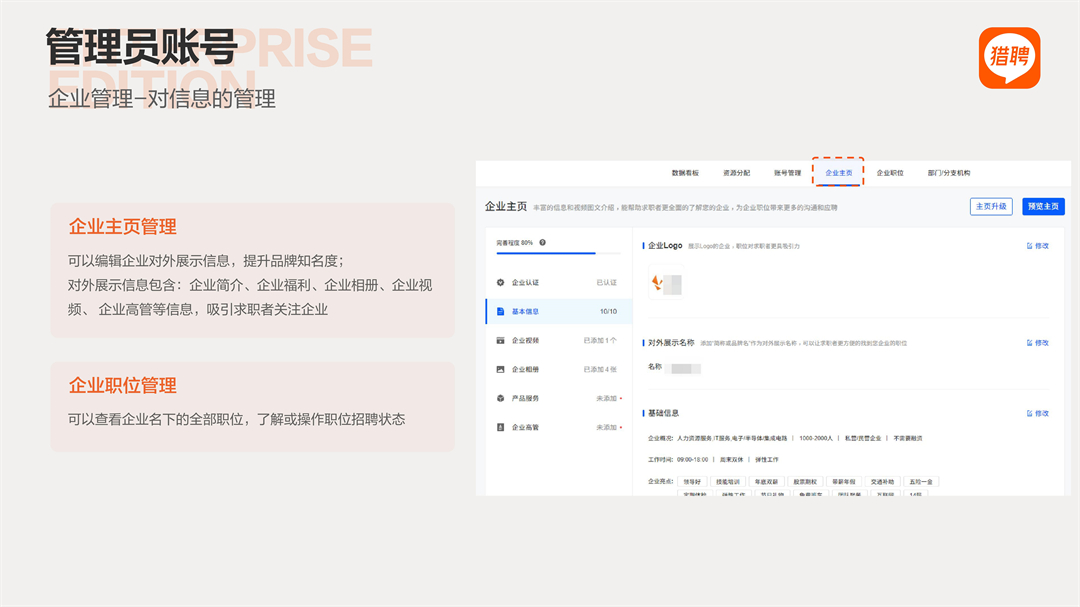Click the 产品服务 cube icon
Viewport: 1080px width, 607px height.
(501, 398)
